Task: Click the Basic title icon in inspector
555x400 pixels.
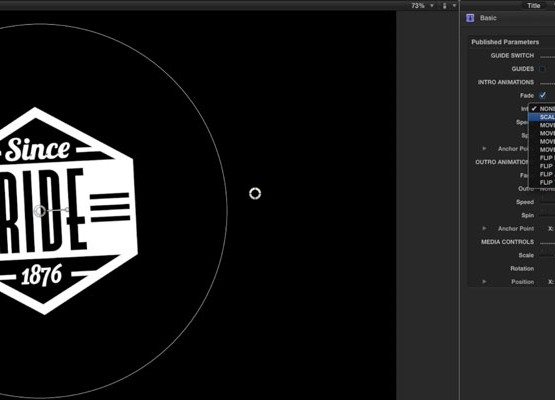Action: pos(470,18)
